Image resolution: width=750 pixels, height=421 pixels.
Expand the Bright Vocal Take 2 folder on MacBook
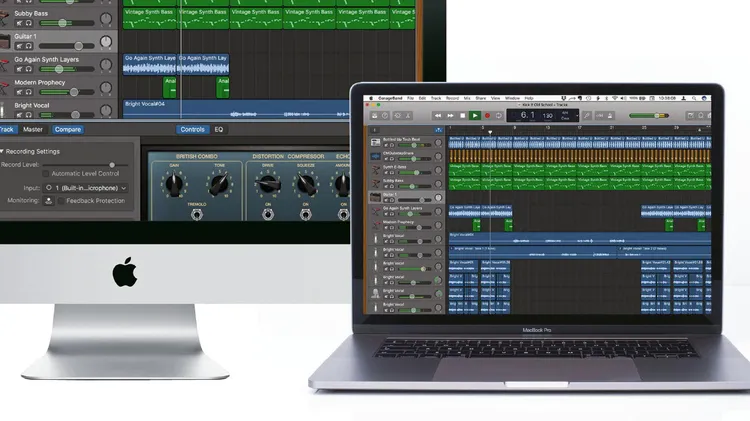620,249
